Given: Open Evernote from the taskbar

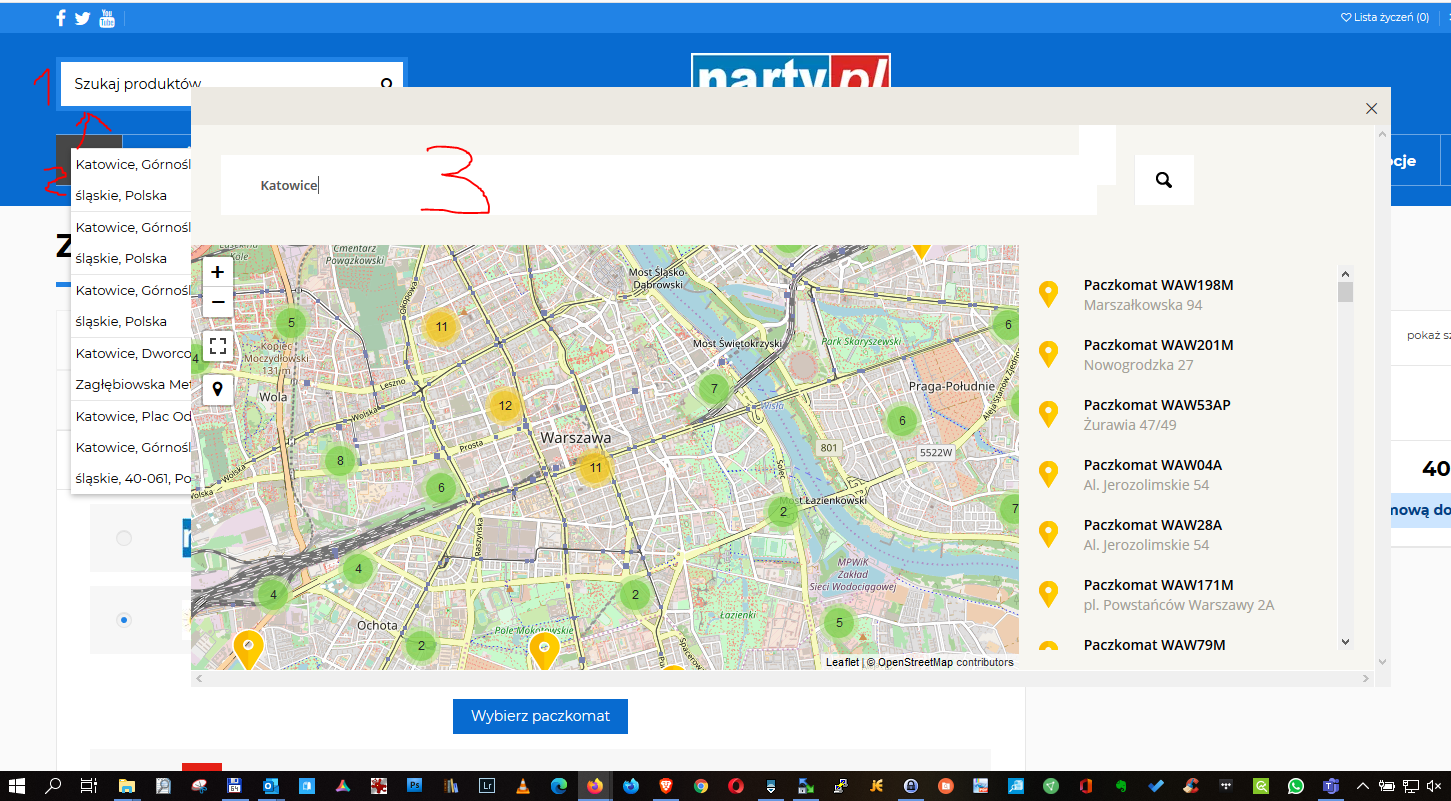Looking at the screenshot, I should 1121,786.
